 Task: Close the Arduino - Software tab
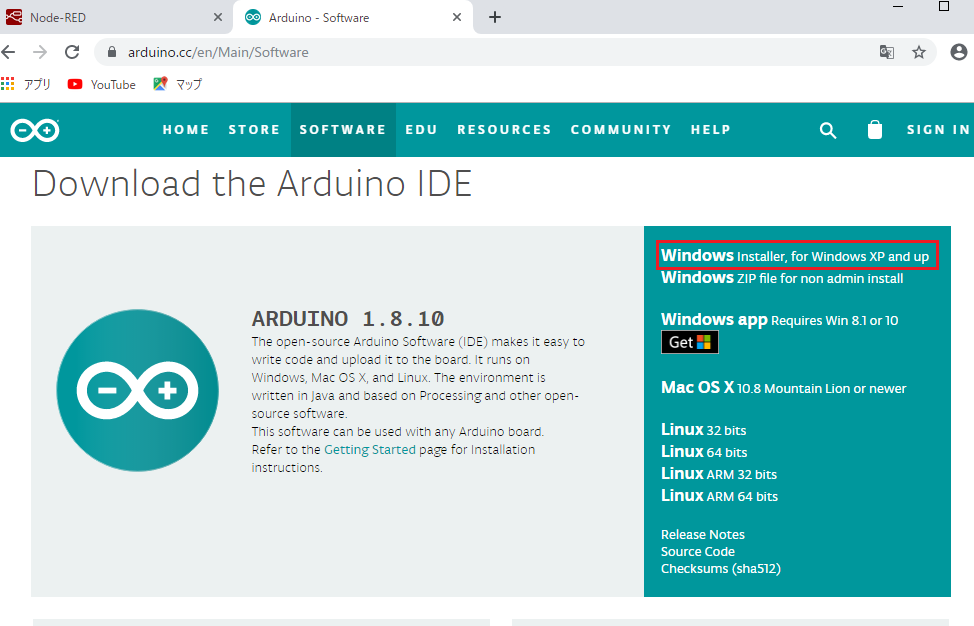[457, 17]
